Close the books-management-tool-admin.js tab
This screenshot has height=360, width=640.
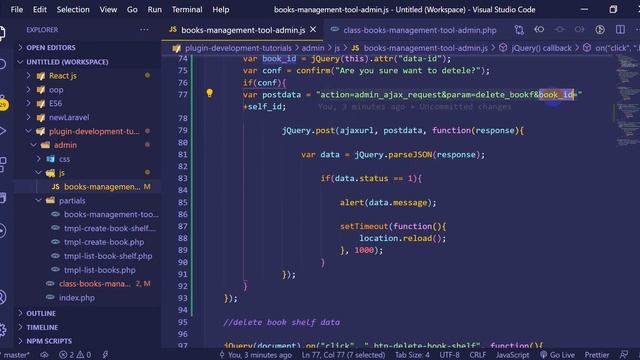pos(313,29)
